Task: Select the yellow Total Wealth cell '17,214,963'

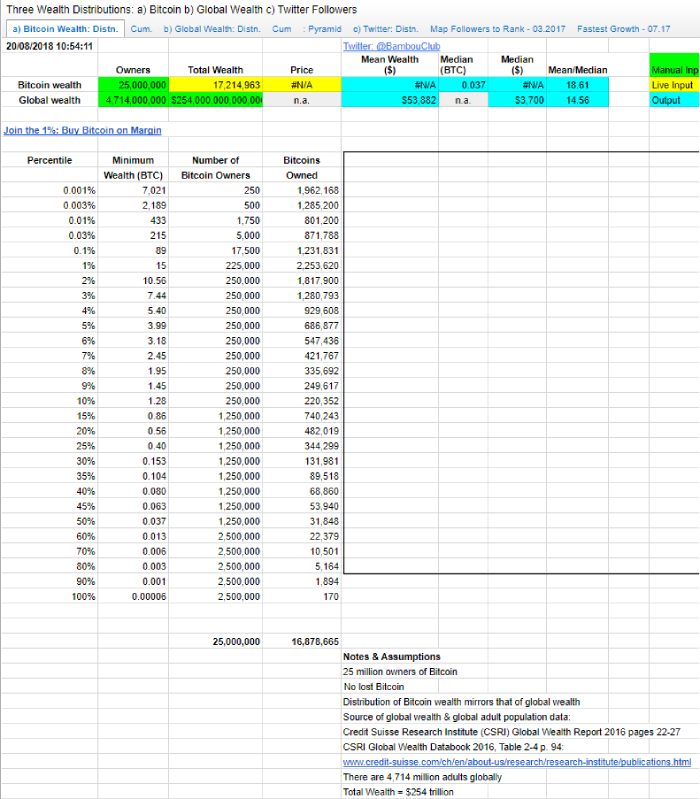Action: [x=216, y=85]
